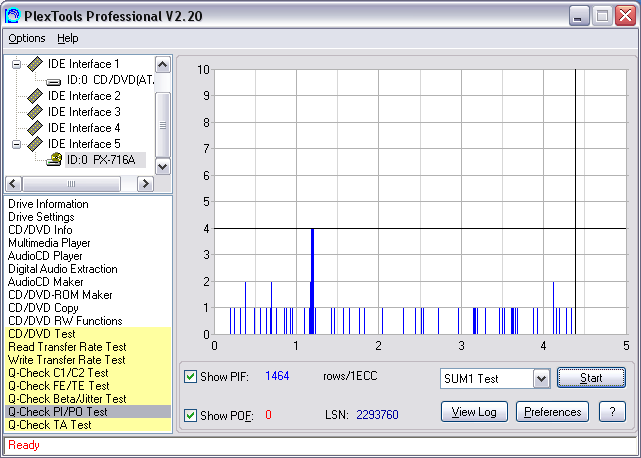Image resolution: width=641 pixels, height=458 pixels.
Task: Collapse the IDE Interface 1 tree node
Action: 16,64
